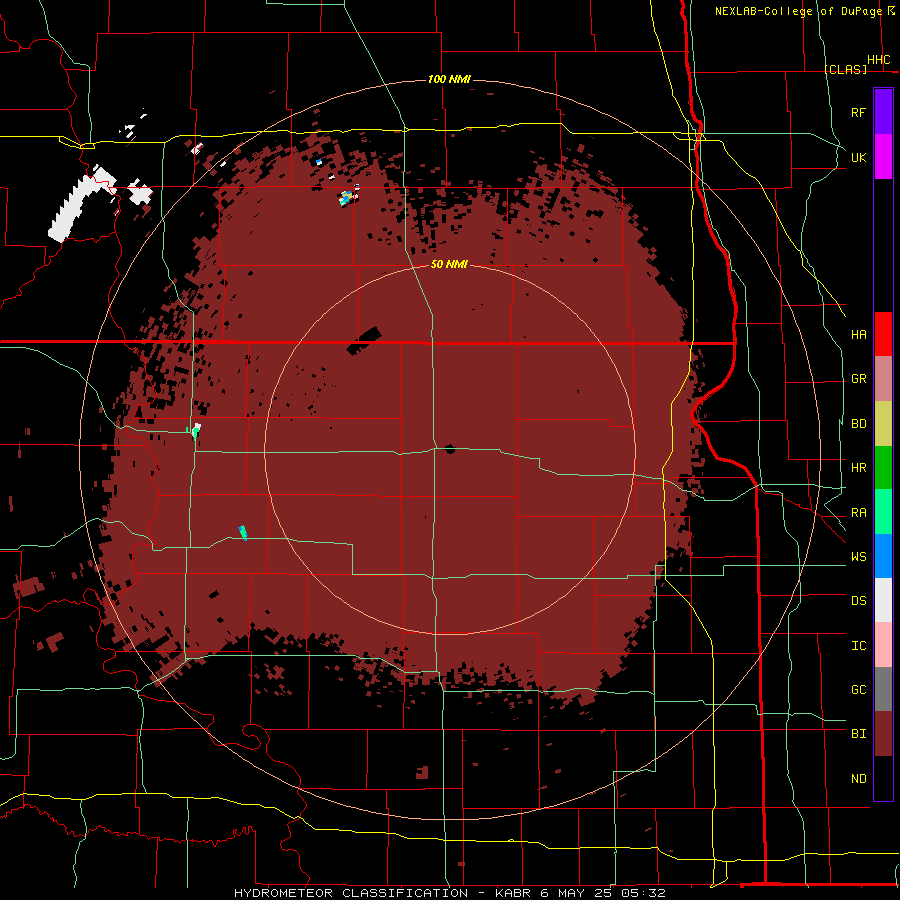Click the UK legend label
The image size is (900, 900).
(858, 157)
